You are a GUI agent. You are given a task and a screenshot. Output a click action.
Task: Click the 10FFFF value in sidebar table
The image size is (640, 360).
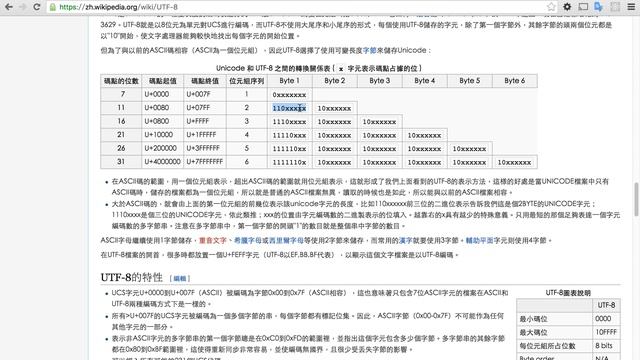pos(606,332)
